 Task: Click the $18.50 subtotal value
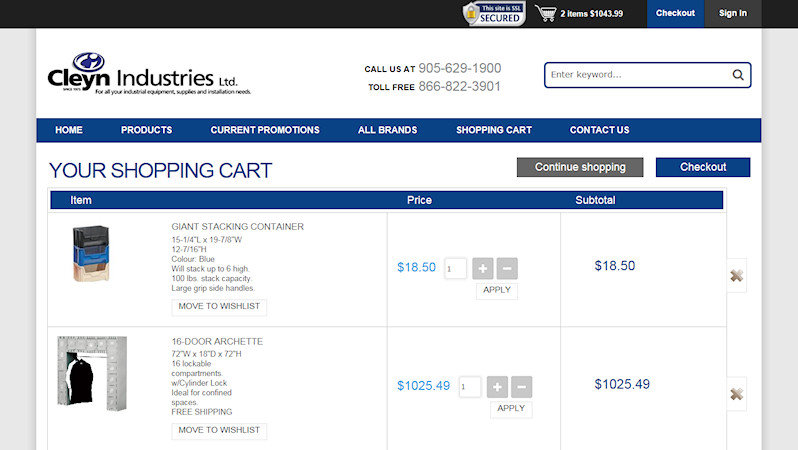coord(615,266)
